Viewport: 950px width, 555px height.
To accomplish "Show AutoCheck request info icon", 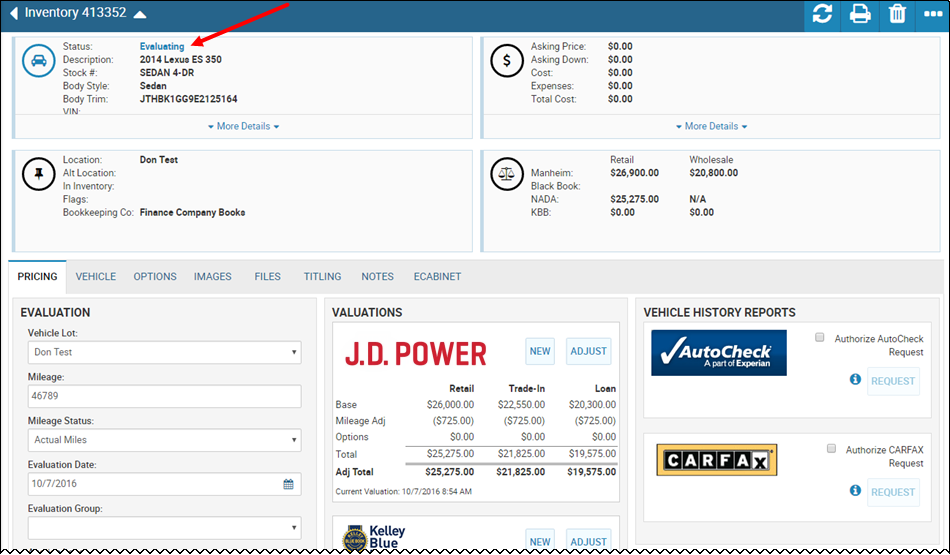I will point(855,379).
